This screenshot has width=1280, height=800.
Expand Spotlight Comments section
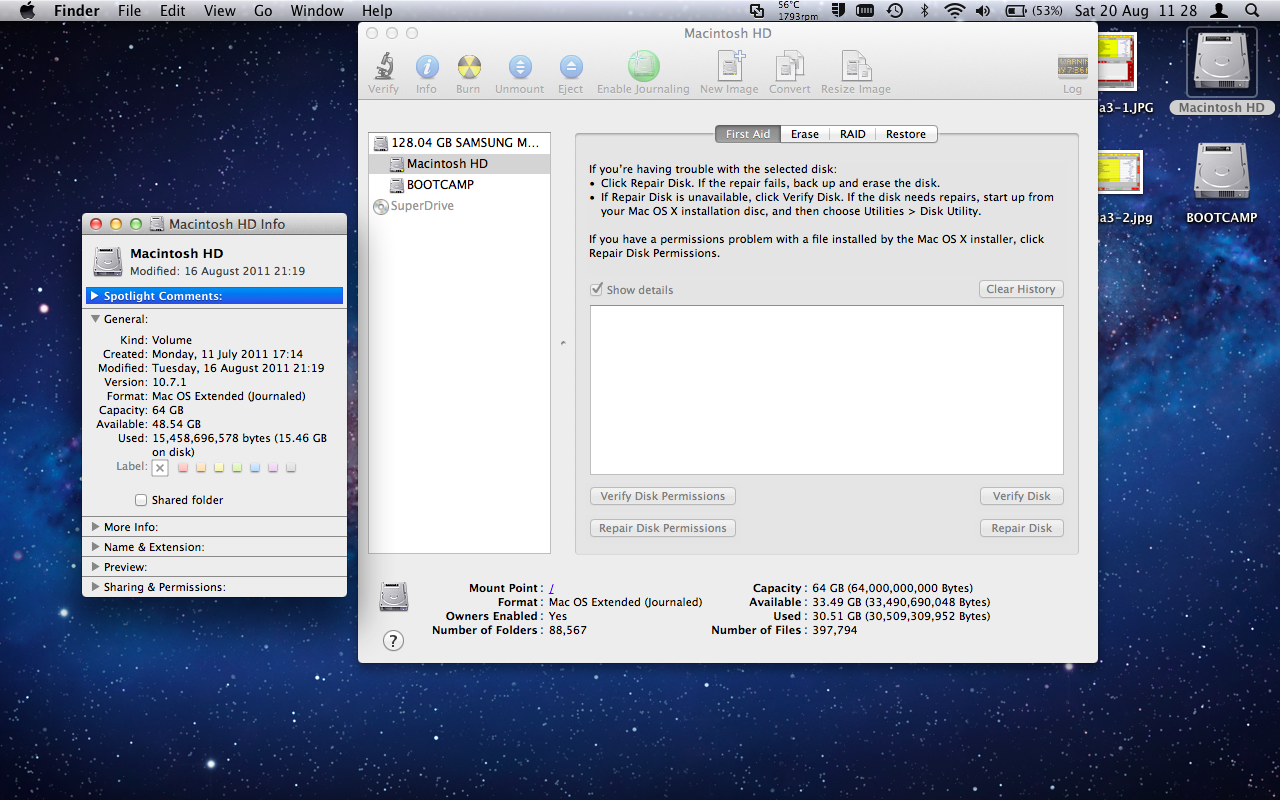[94, 296]
